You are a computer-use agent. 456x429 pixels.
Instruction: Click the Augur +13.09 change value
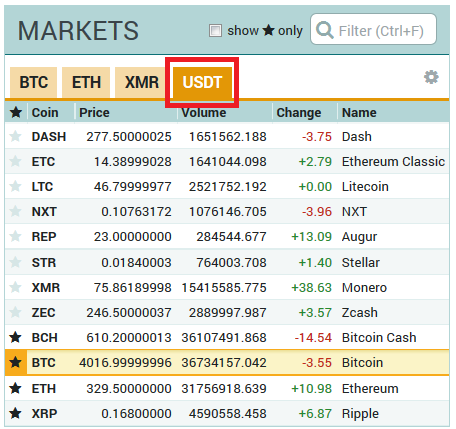tap(312, 237)
